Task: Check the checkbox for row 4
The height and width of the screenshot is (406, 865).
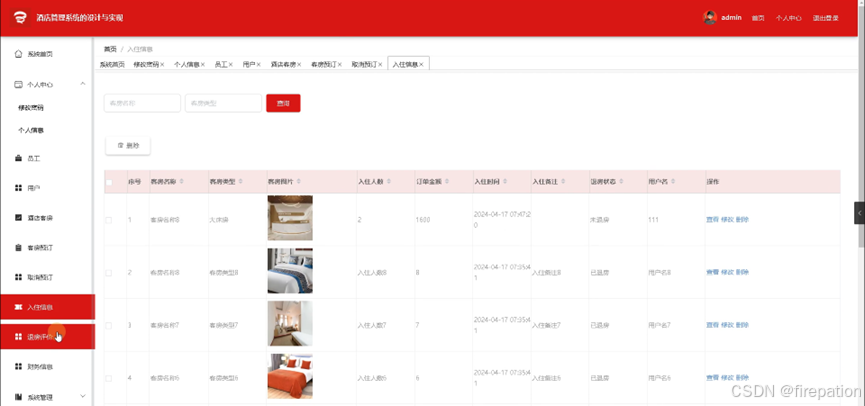Action: coord(109,378)
